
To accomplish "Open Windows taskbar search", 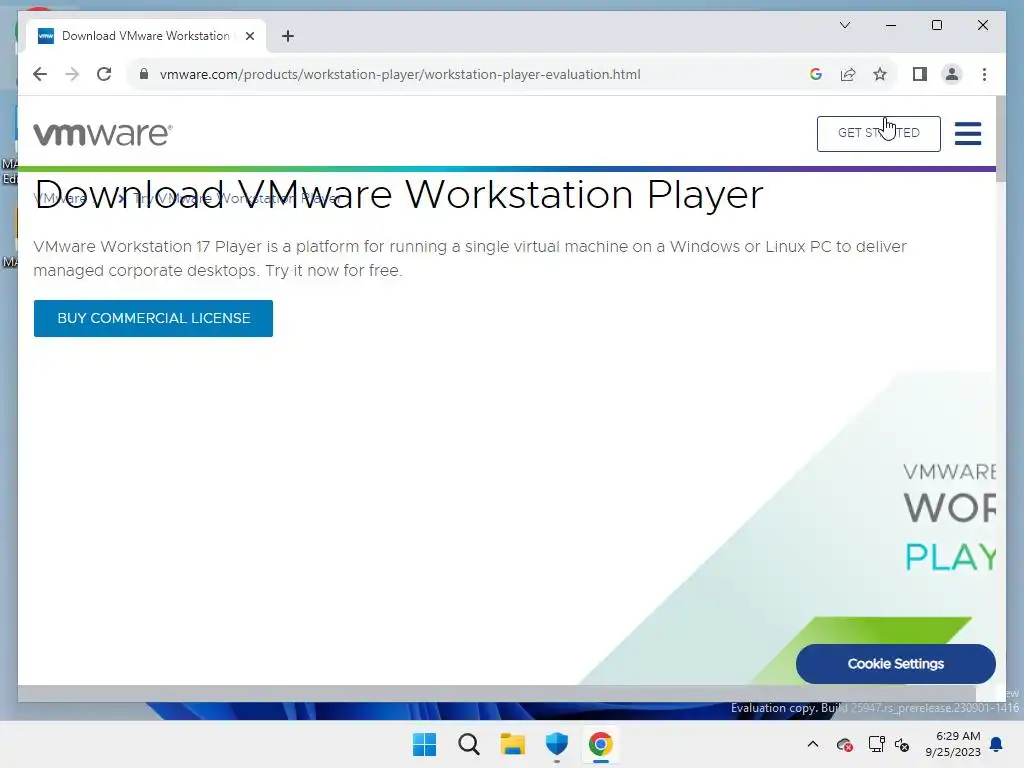I will [469, 744].
